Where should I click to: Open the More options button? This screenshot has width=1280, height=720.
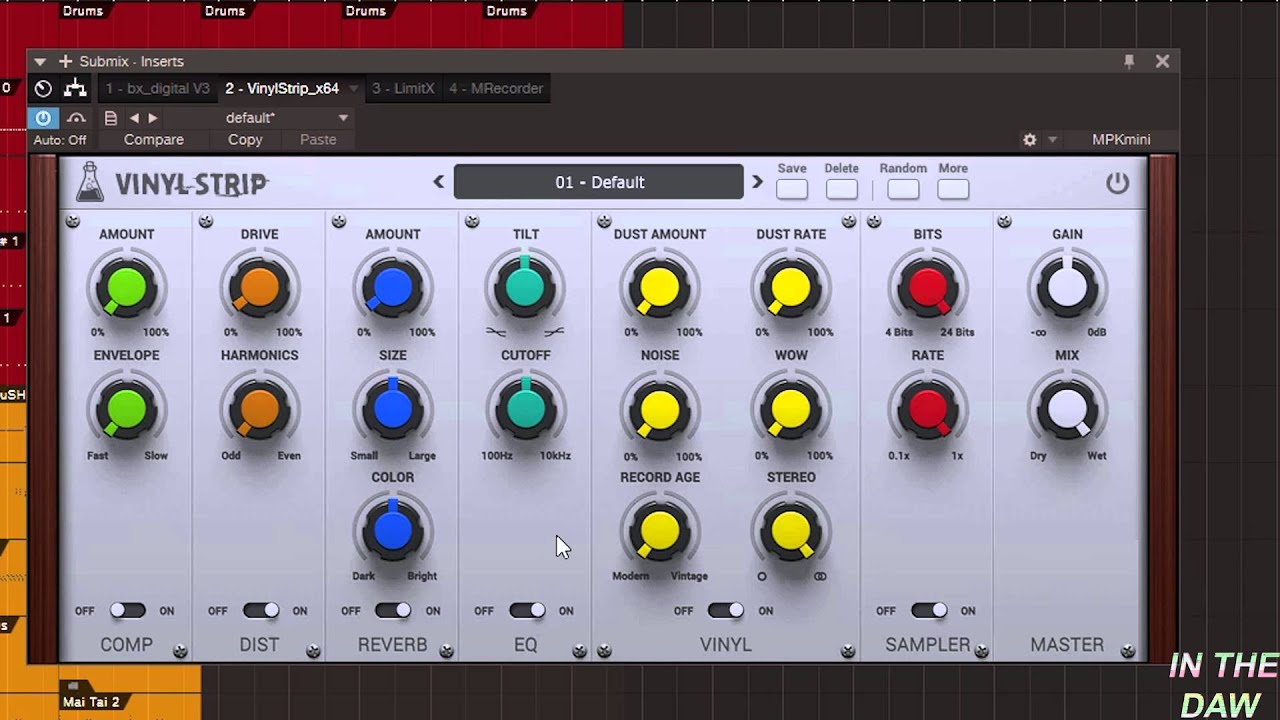953,189
